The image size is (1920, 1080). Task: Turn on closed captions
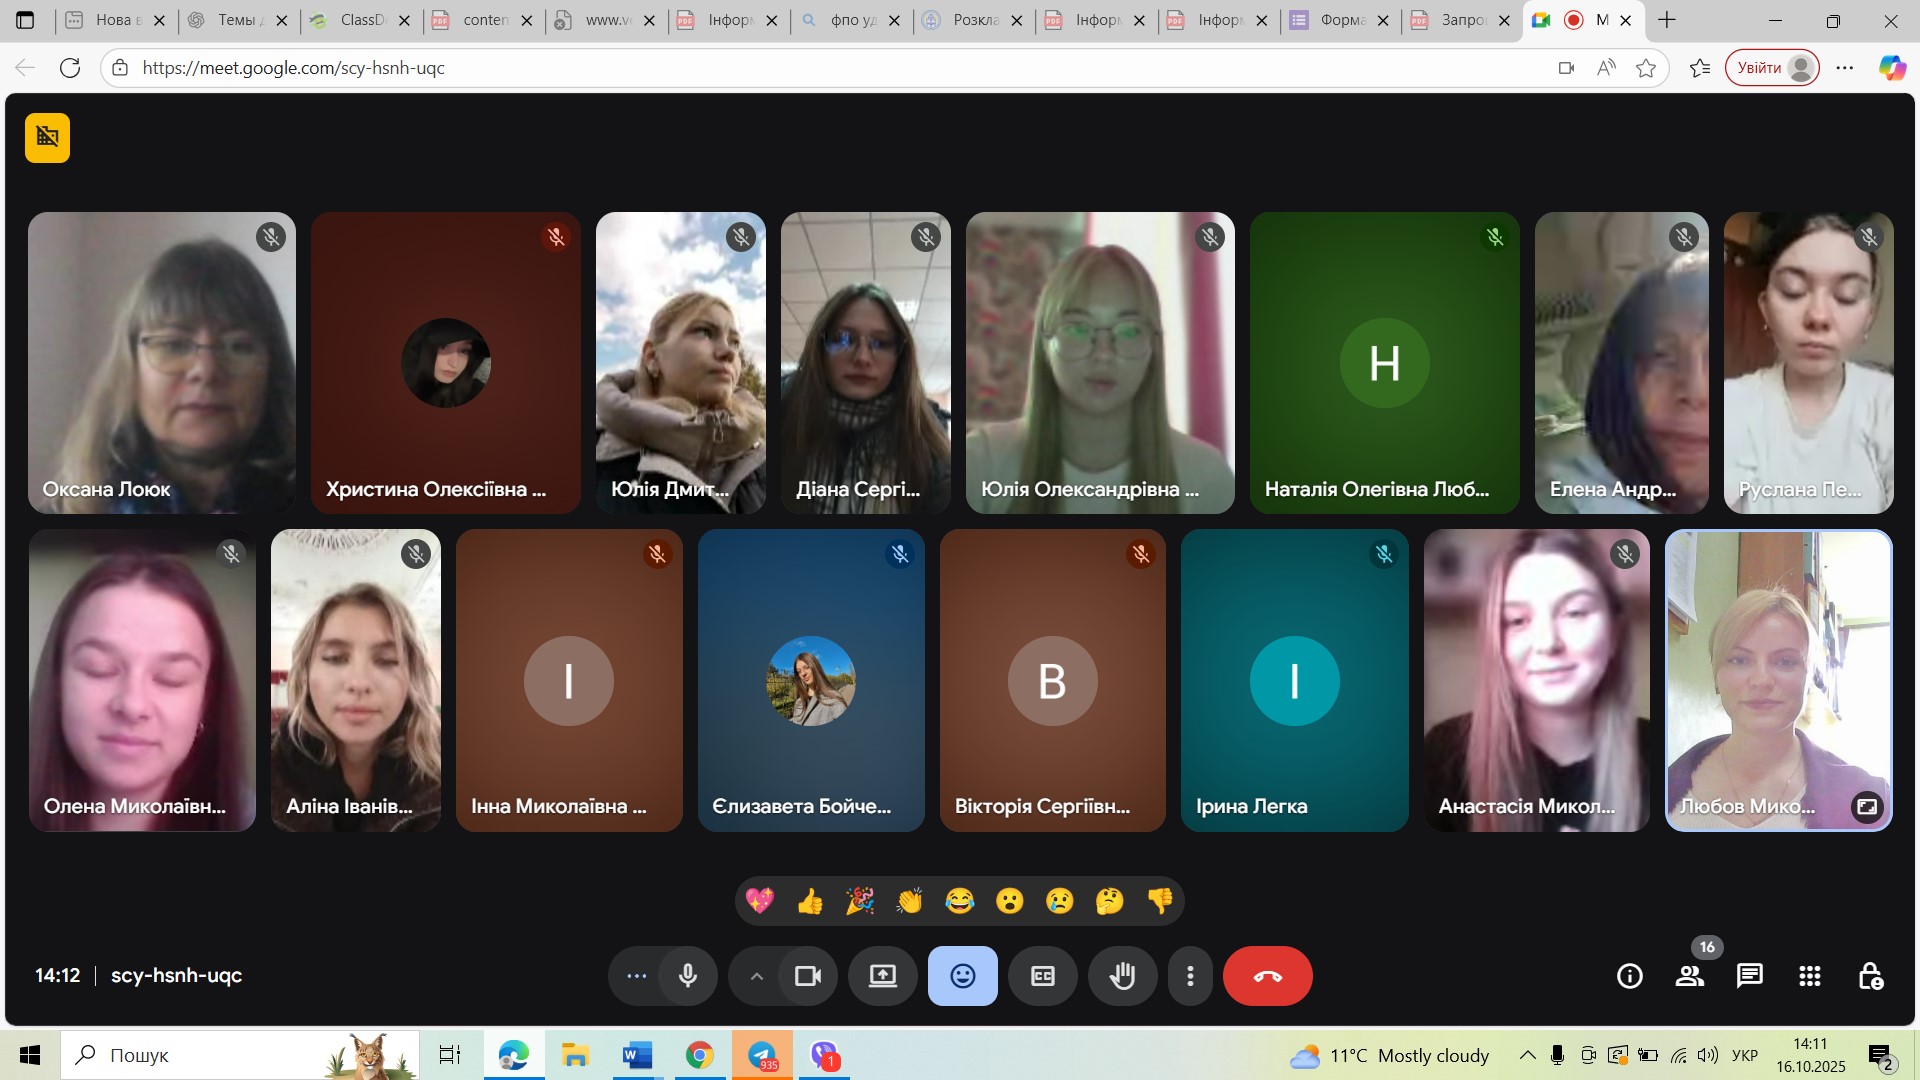pos(1042,976)
